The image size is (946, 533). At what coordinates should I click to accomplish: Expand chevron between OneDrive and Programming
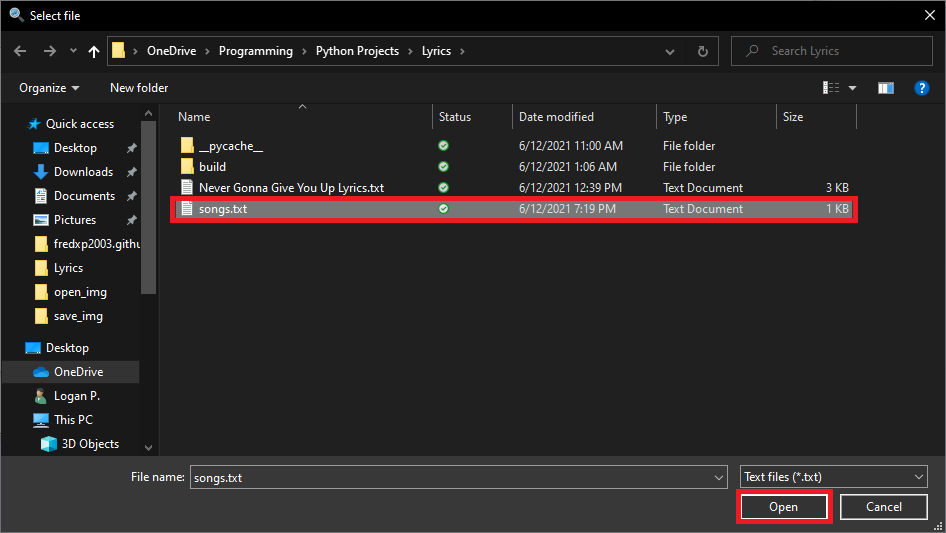[x=208, y=51]
